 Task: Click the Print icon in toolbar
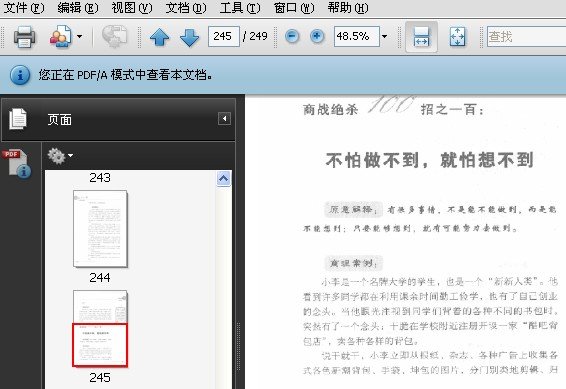coord(24,36)
